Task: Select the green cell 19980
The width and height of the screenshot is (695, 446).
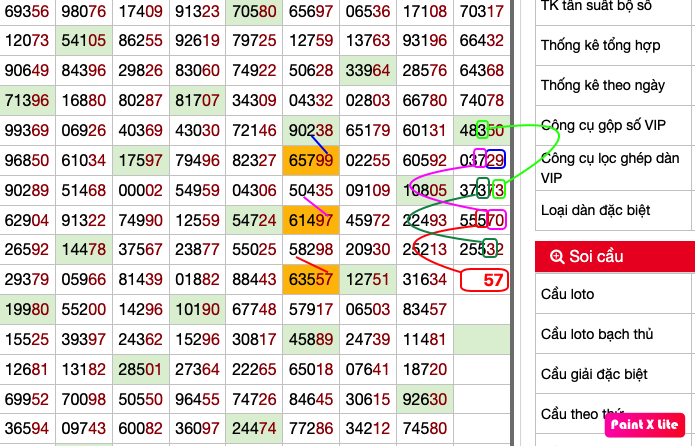Action: click(26, 310)
